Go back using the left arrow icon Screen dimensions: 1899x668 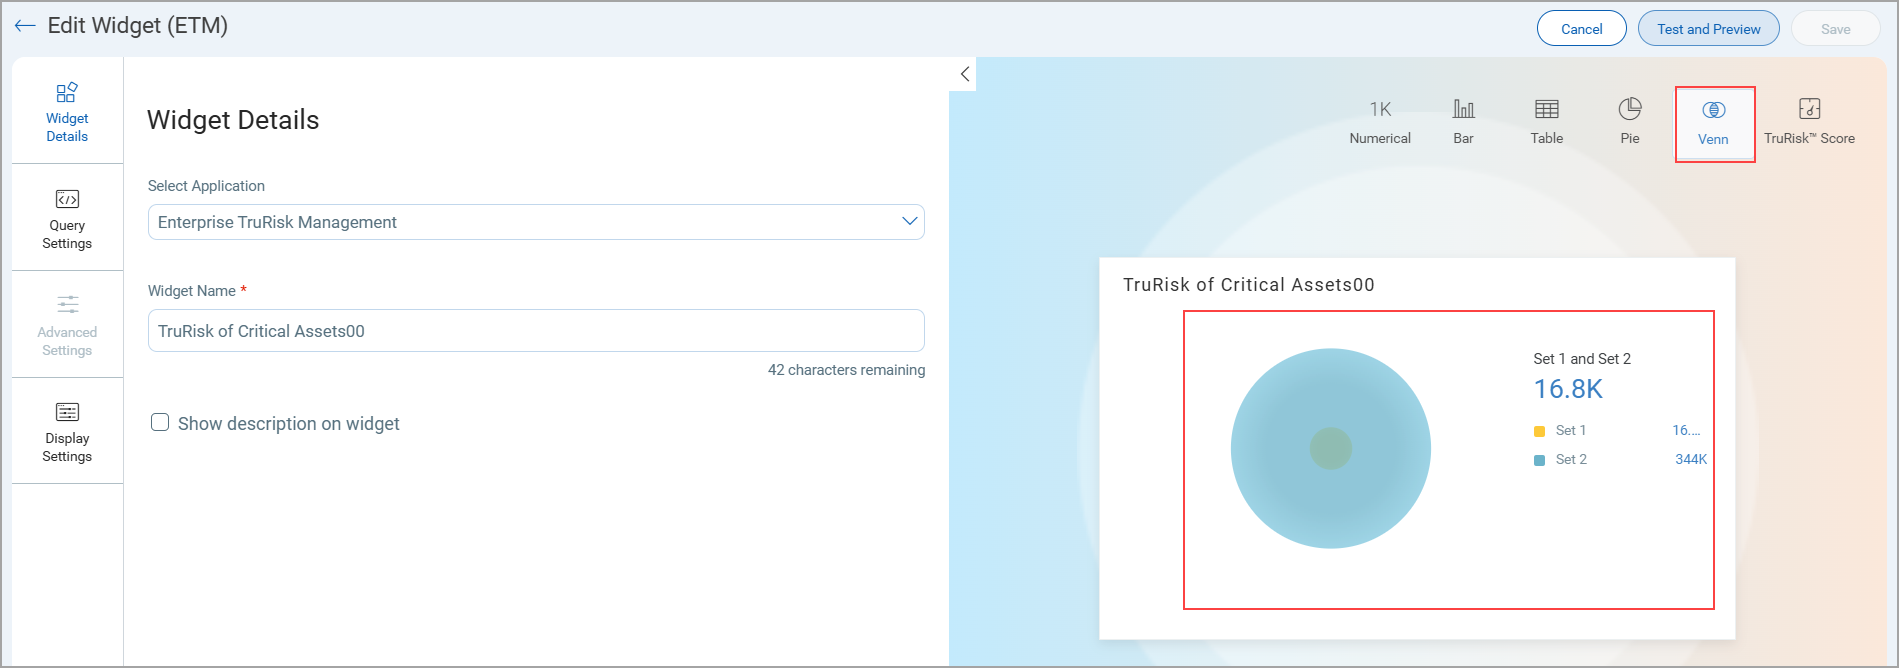pyautogui.click(x=25, y=26)
